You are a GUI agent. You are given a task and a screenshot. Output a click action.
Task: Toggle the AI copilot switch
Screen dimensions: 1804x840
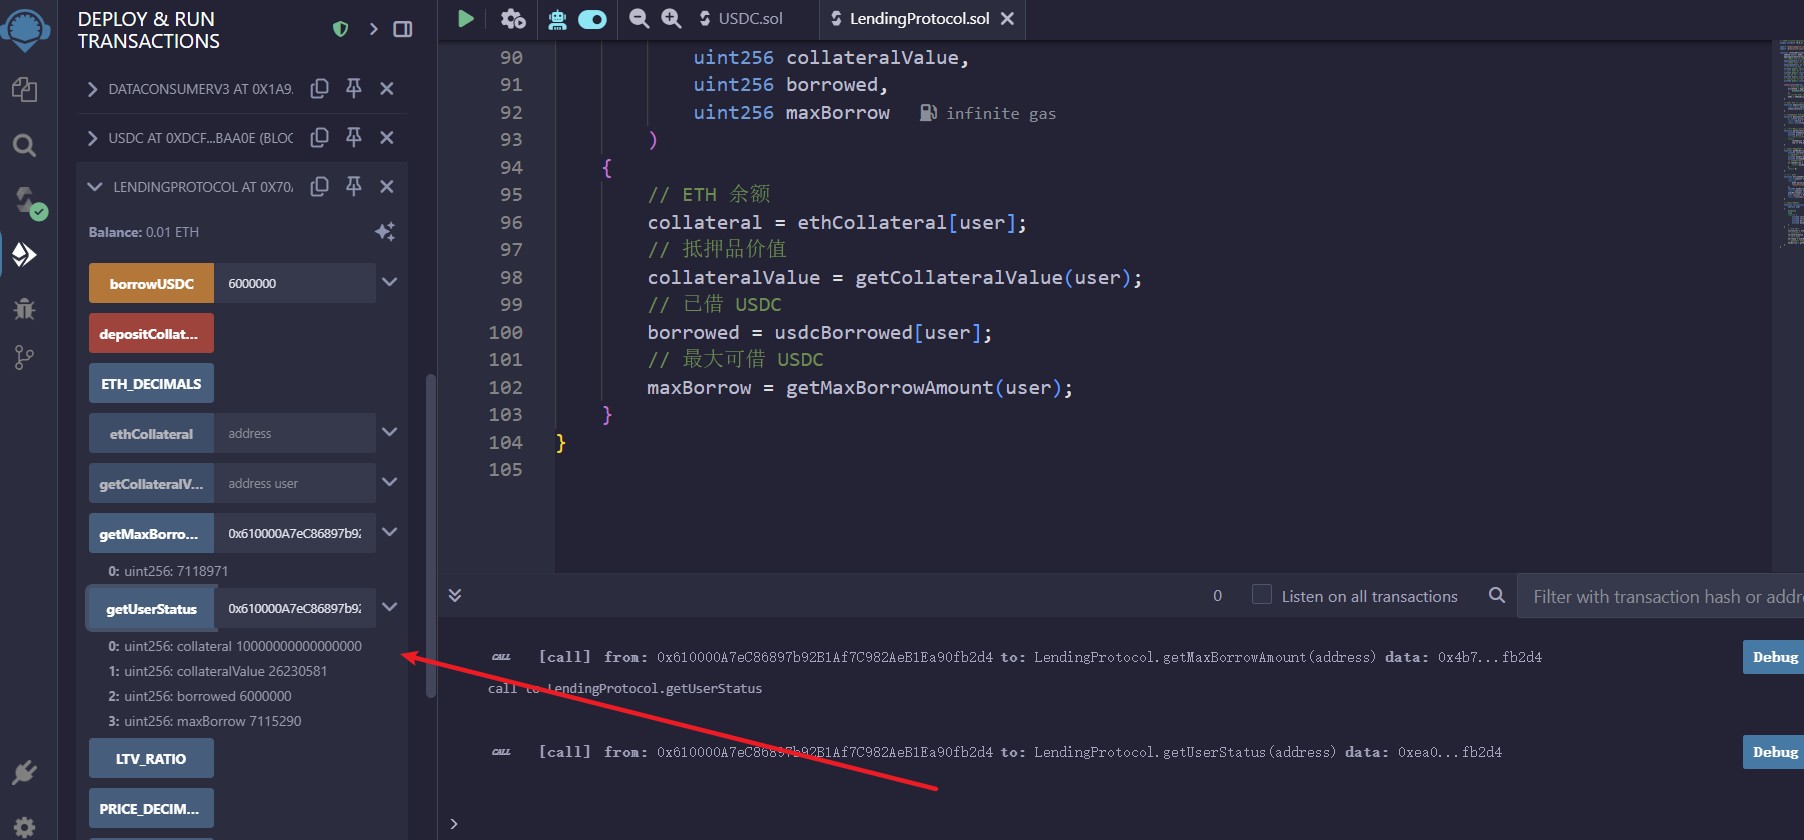pos(592,19)
